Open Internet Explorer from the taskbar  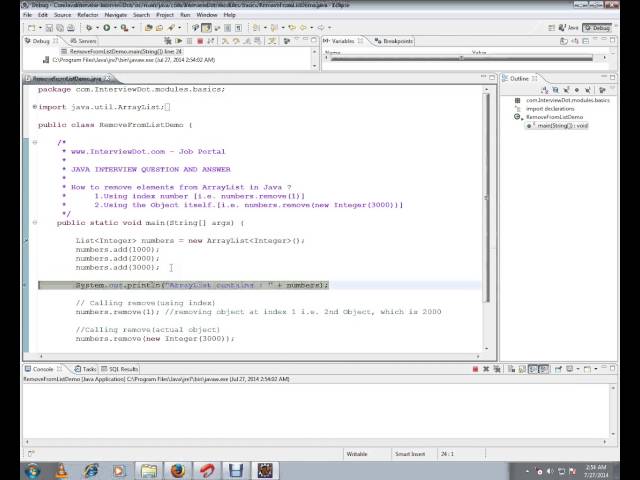91,471
